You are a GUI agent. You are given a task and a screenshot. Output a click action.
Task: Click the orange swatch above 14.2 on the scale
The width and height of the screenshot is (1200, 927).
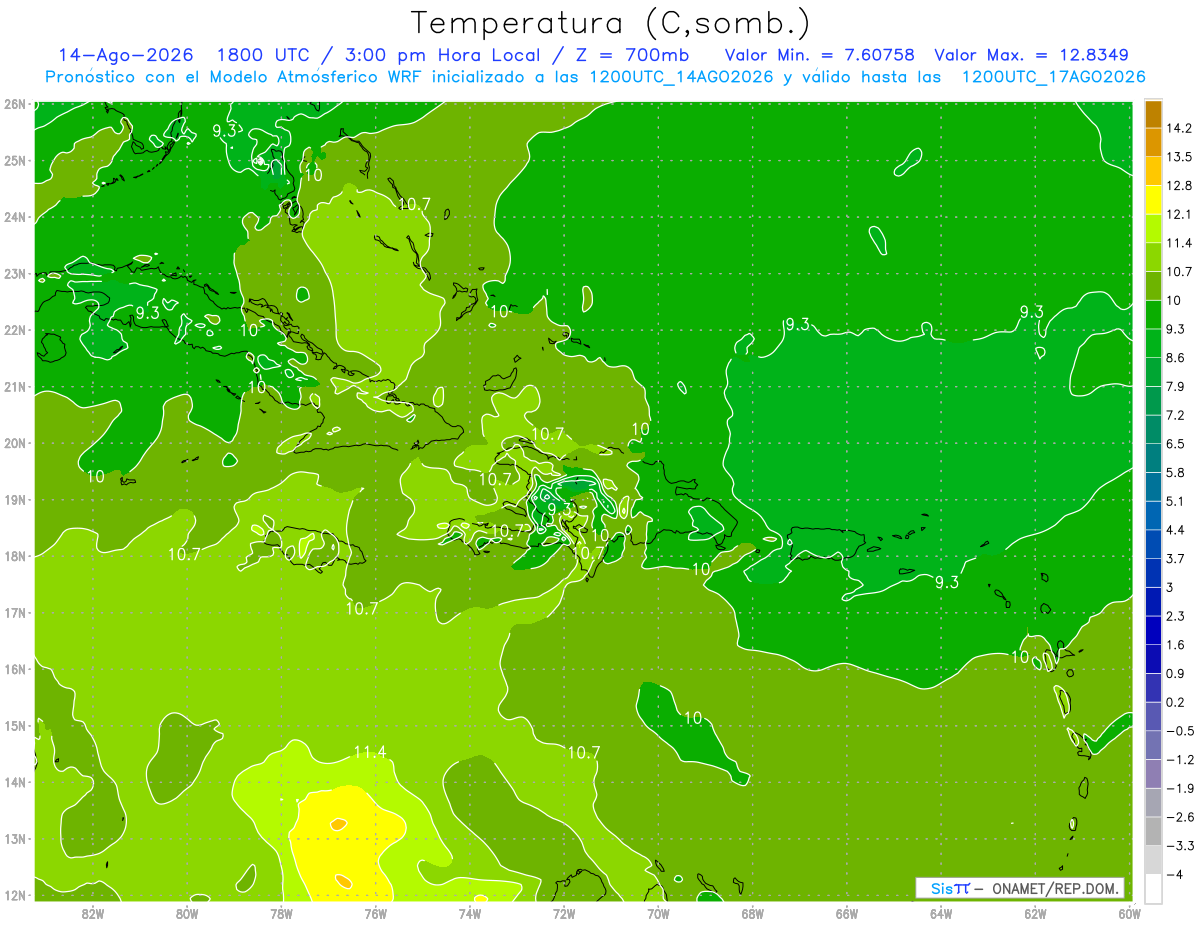pos(1153,114)
